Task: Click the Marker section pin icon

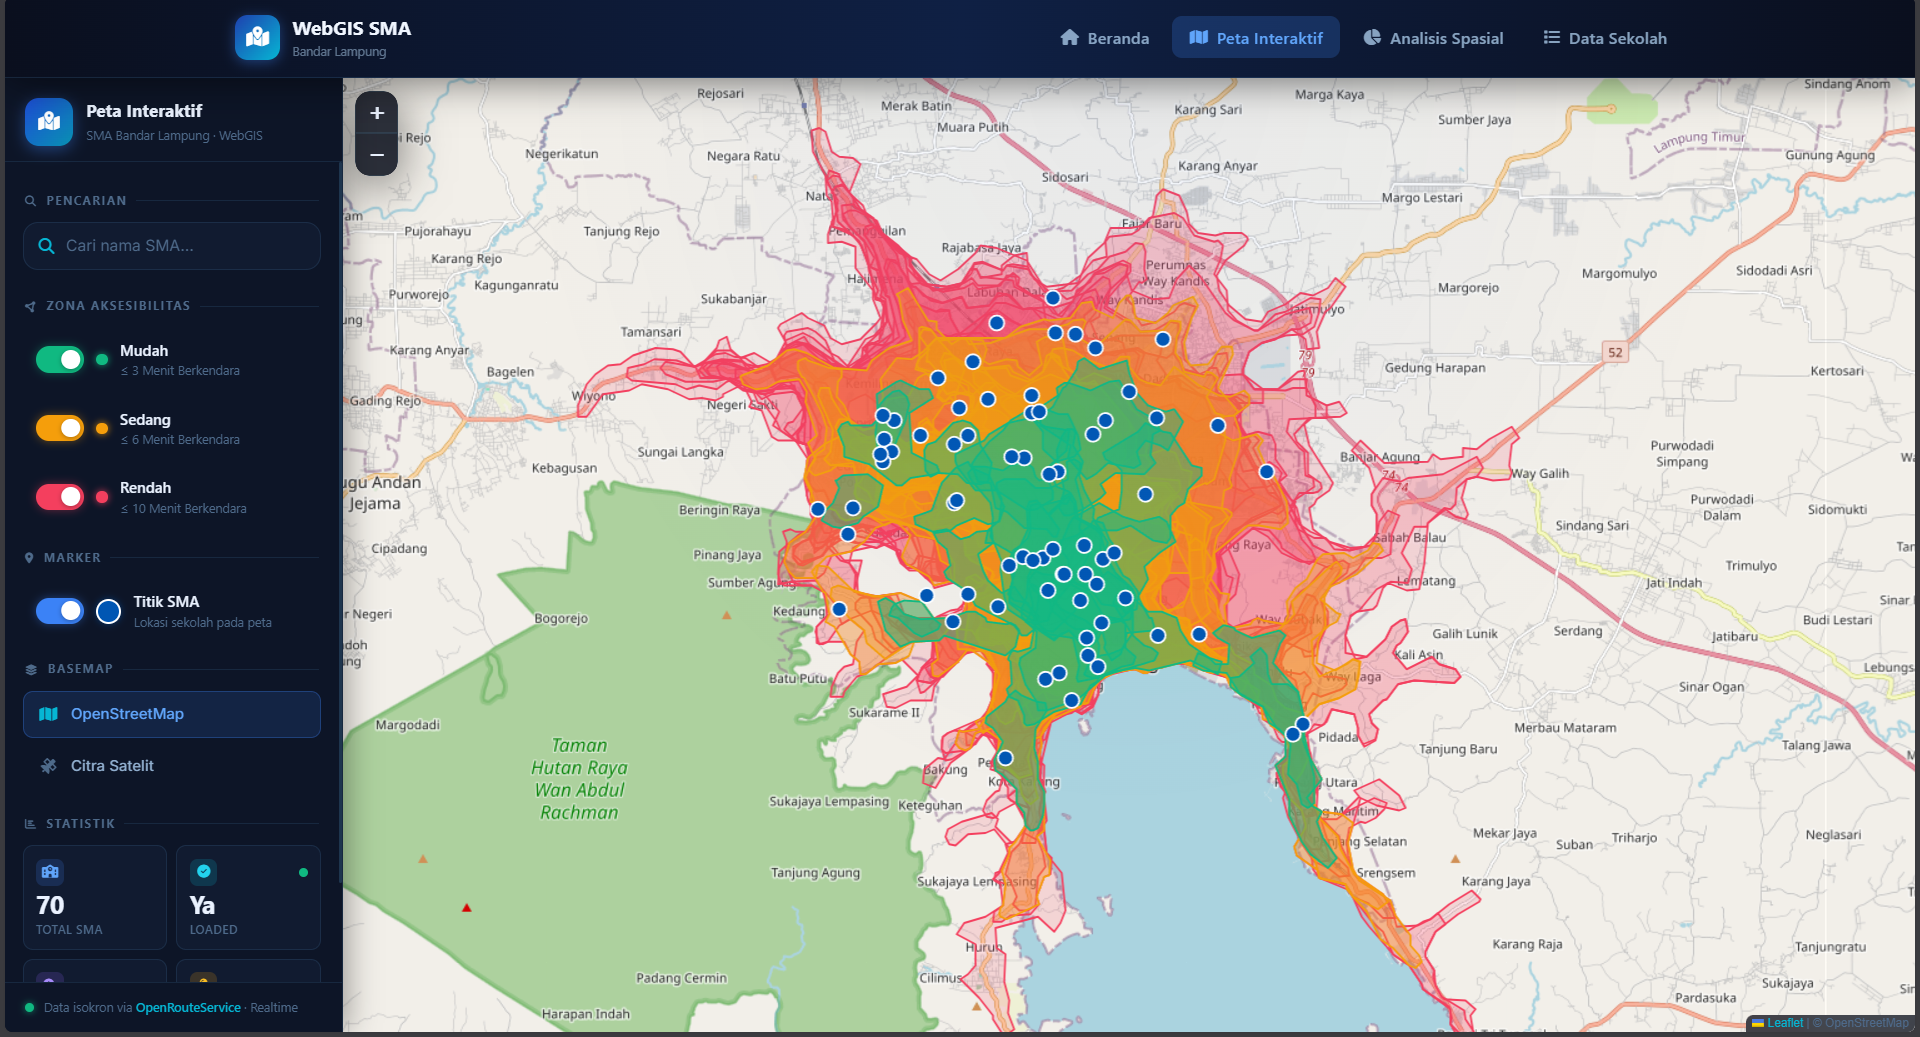Action: (29, 558)
